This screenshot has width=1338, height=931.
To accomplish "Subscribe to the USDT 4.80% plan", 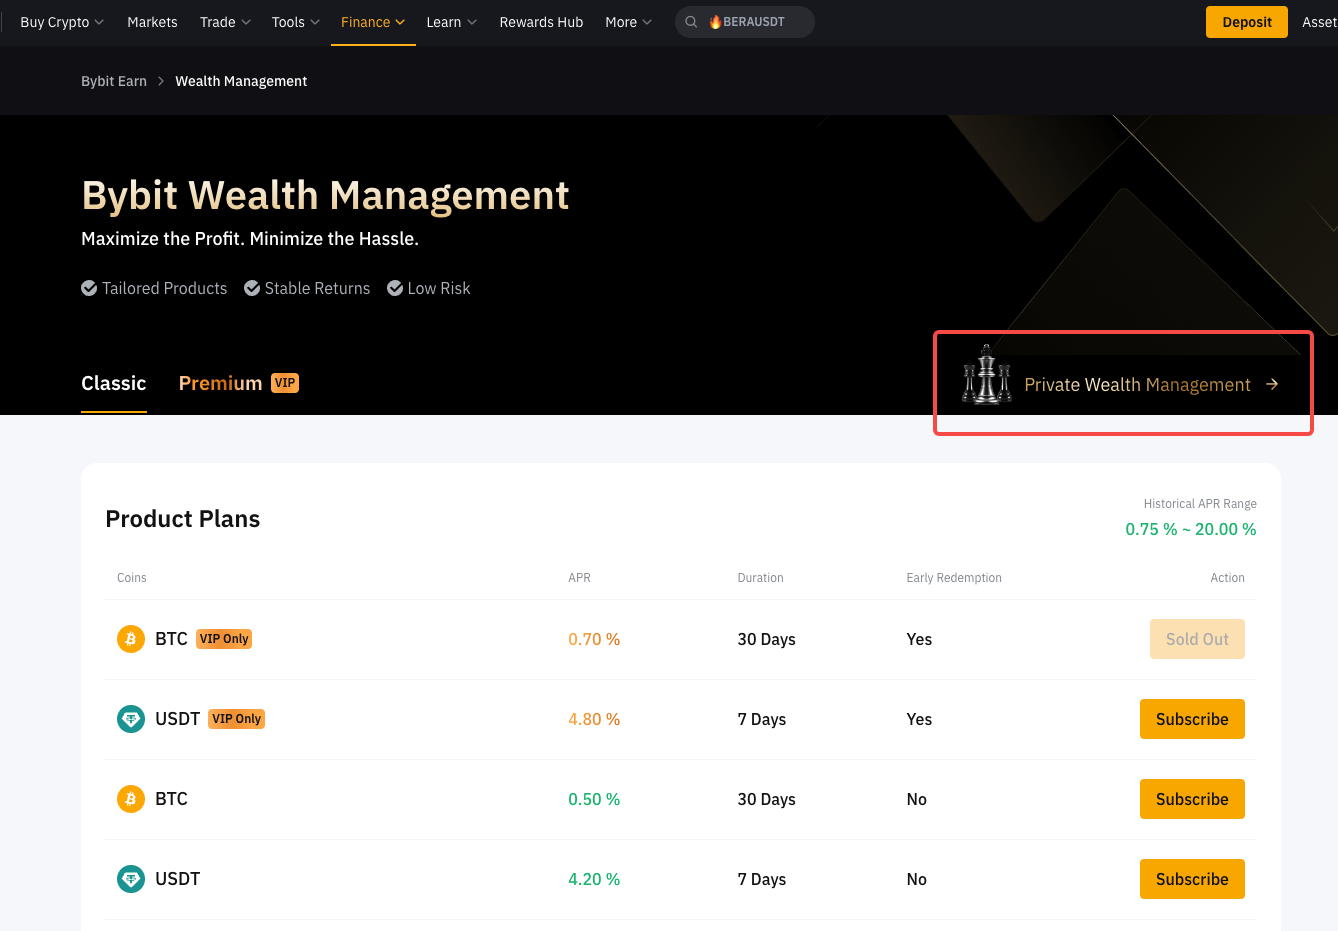I will click(x=1192, y=719).
